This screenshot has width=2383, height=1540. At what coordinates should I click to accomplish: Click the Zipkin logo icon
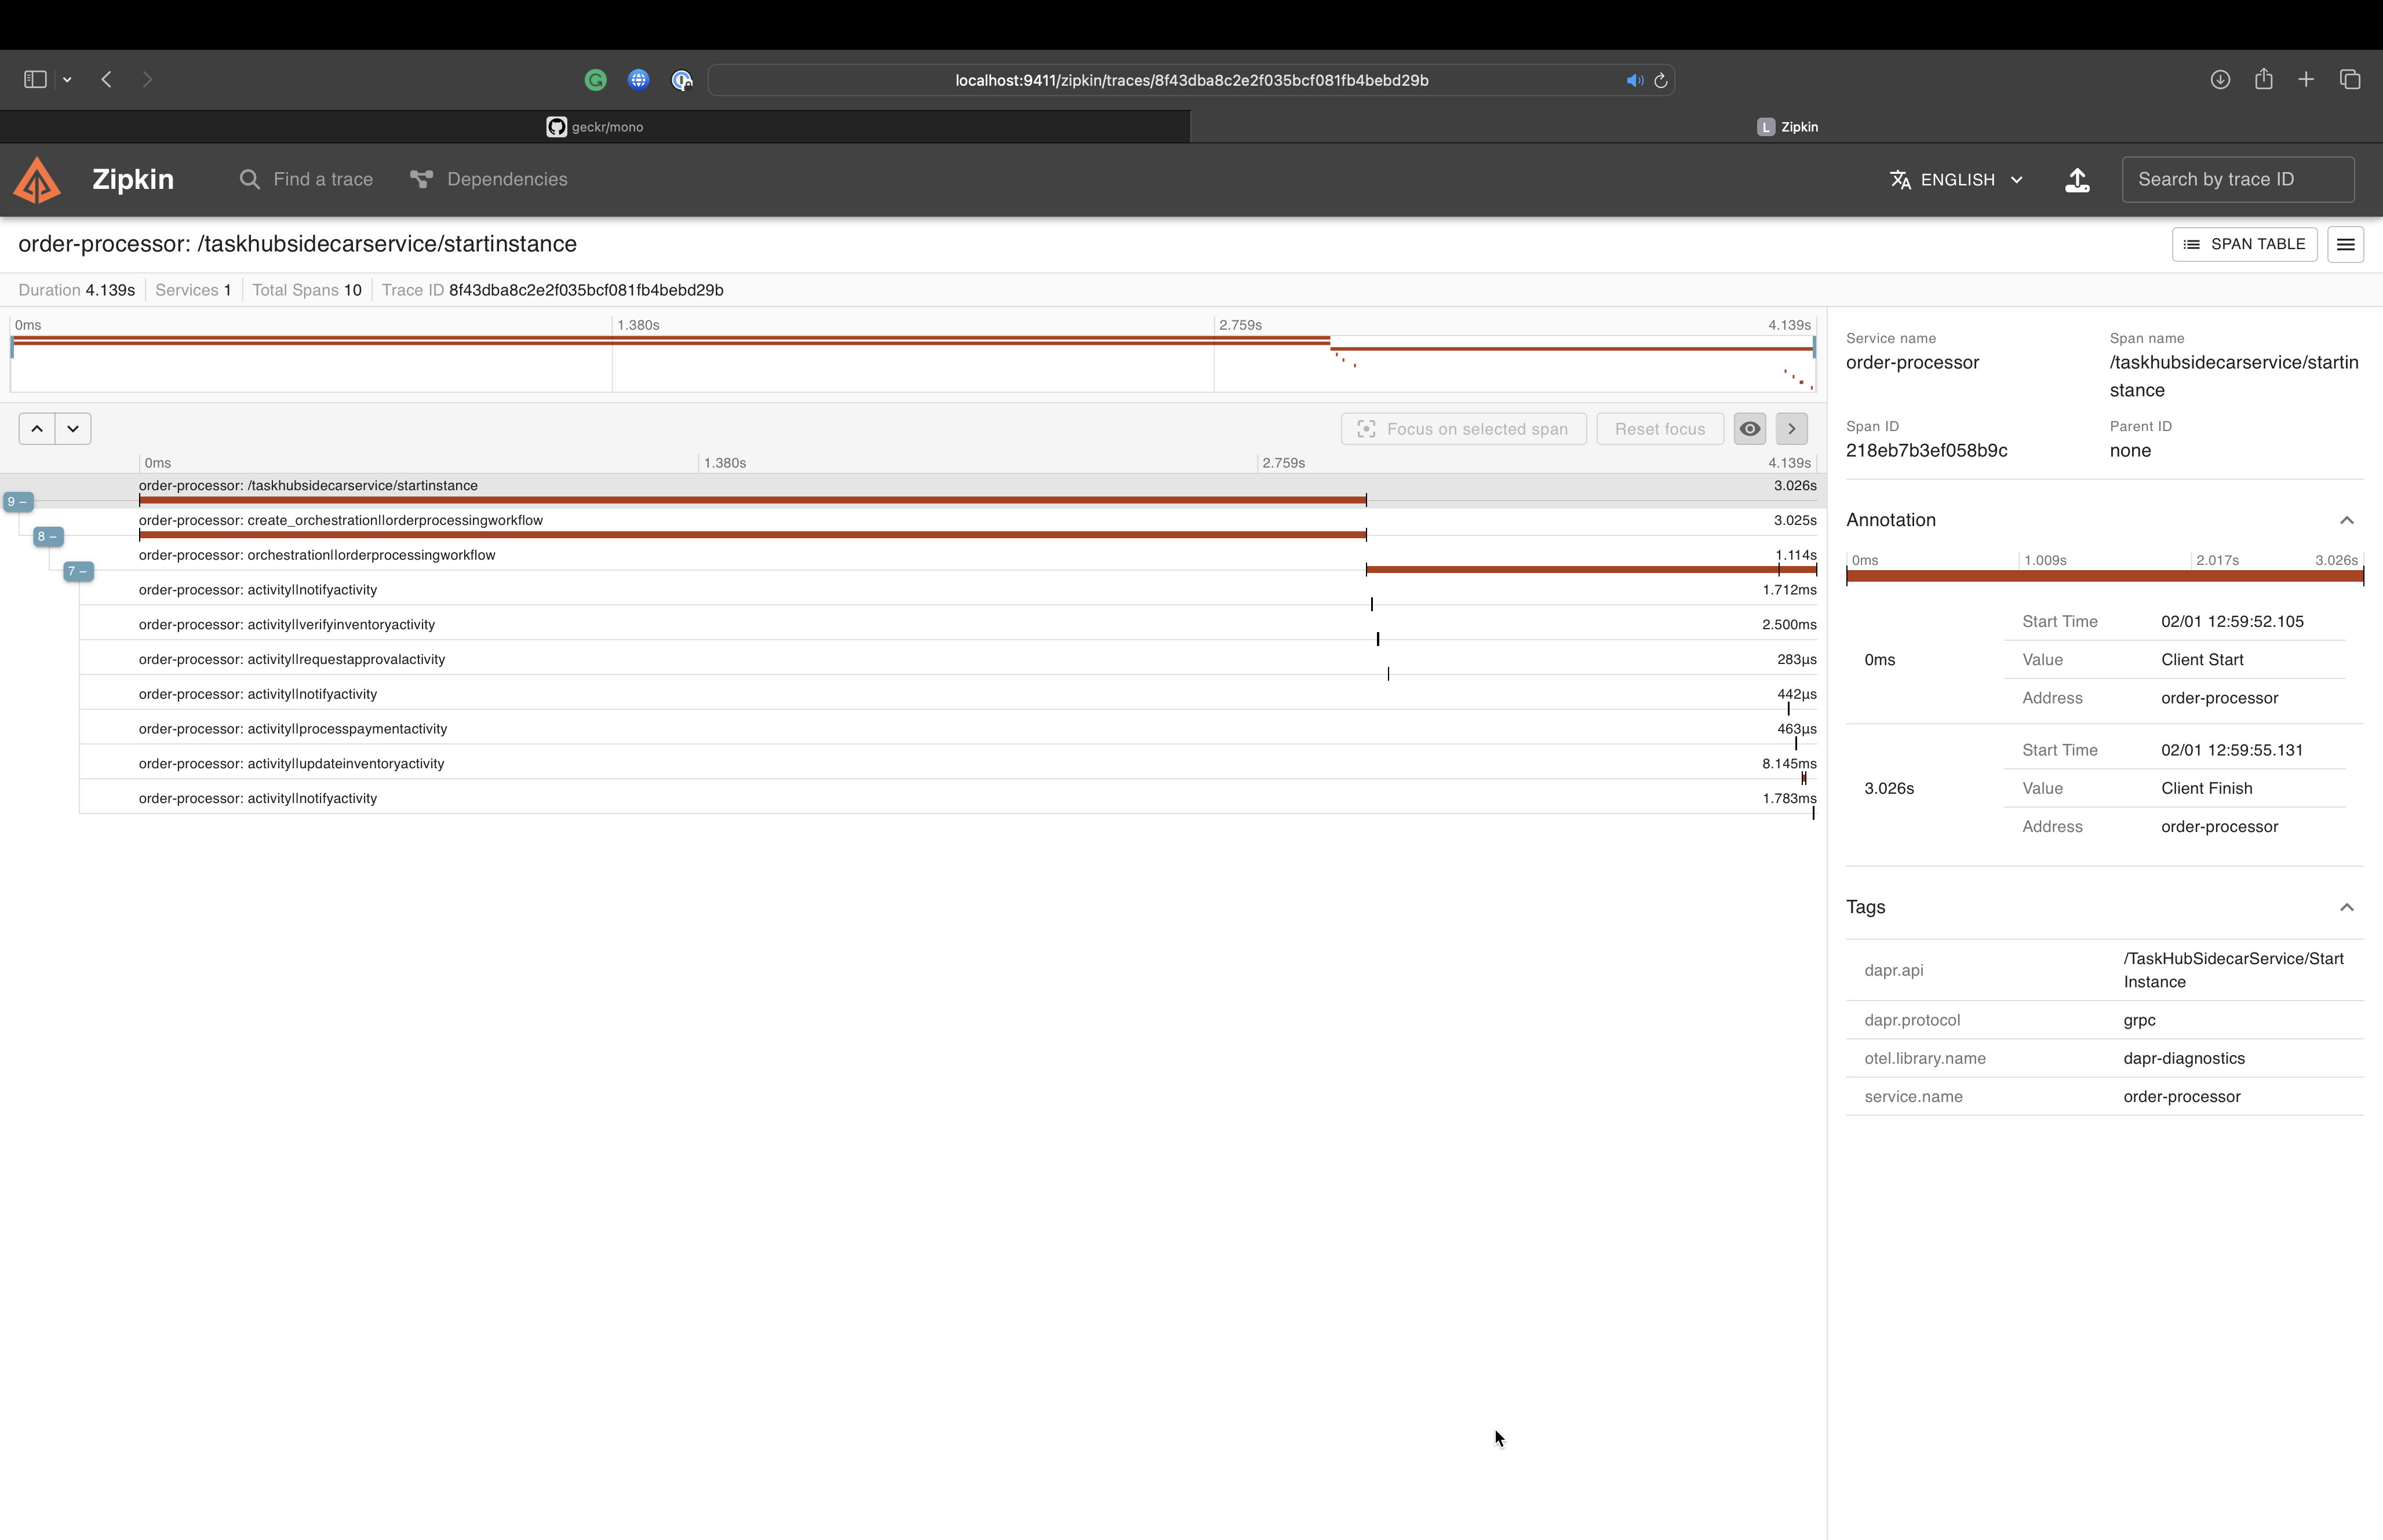[x=37, y=180]
